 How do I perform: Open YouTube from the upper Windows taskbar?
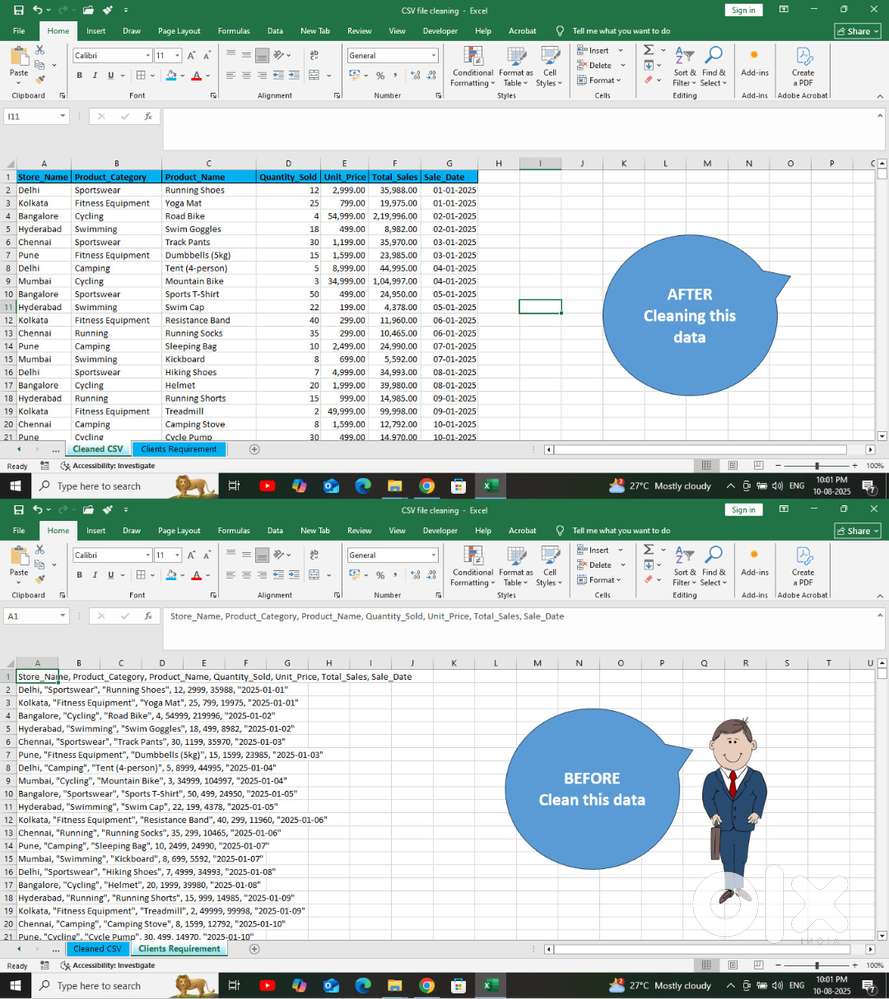[x=267, y=486]
